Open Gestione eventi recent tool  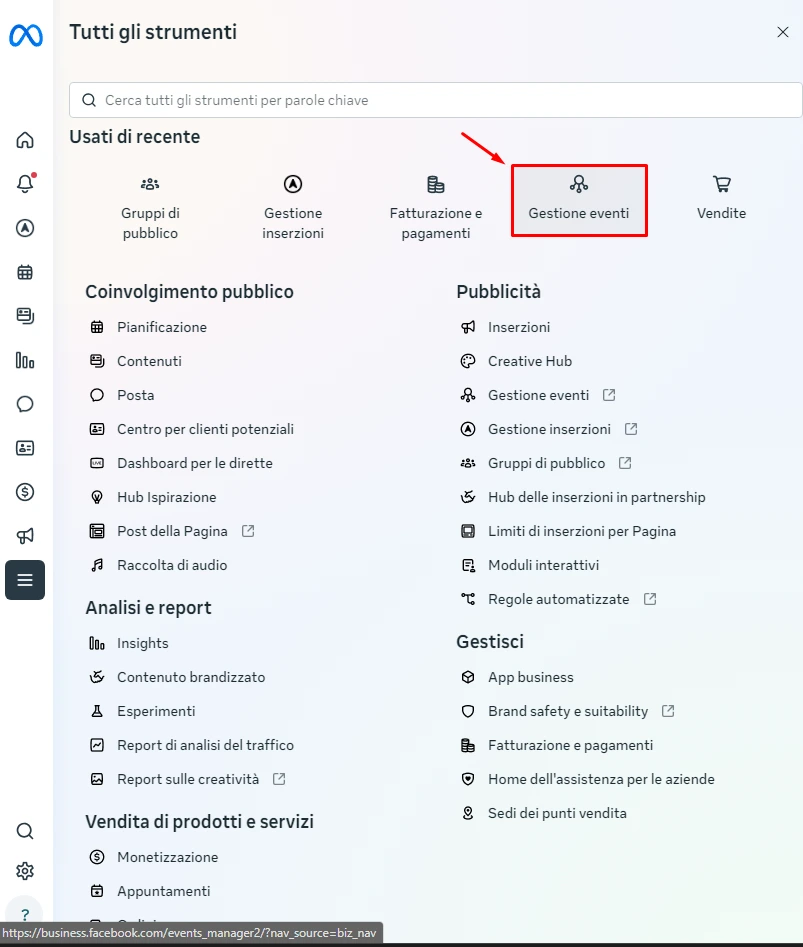coord(579,200)
